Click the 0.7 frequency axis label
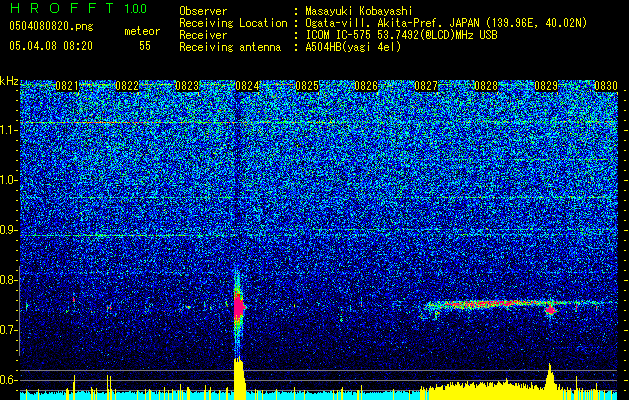Screen dimensions: 629x400 9,330
